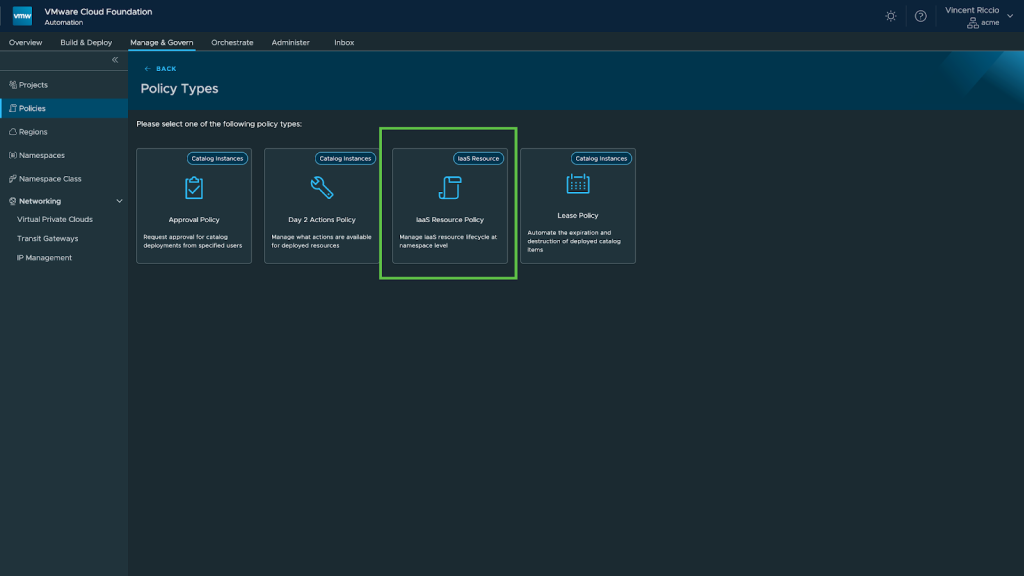
Task: Click the Approval Policy clipboard icon
Action: (194, 187)
